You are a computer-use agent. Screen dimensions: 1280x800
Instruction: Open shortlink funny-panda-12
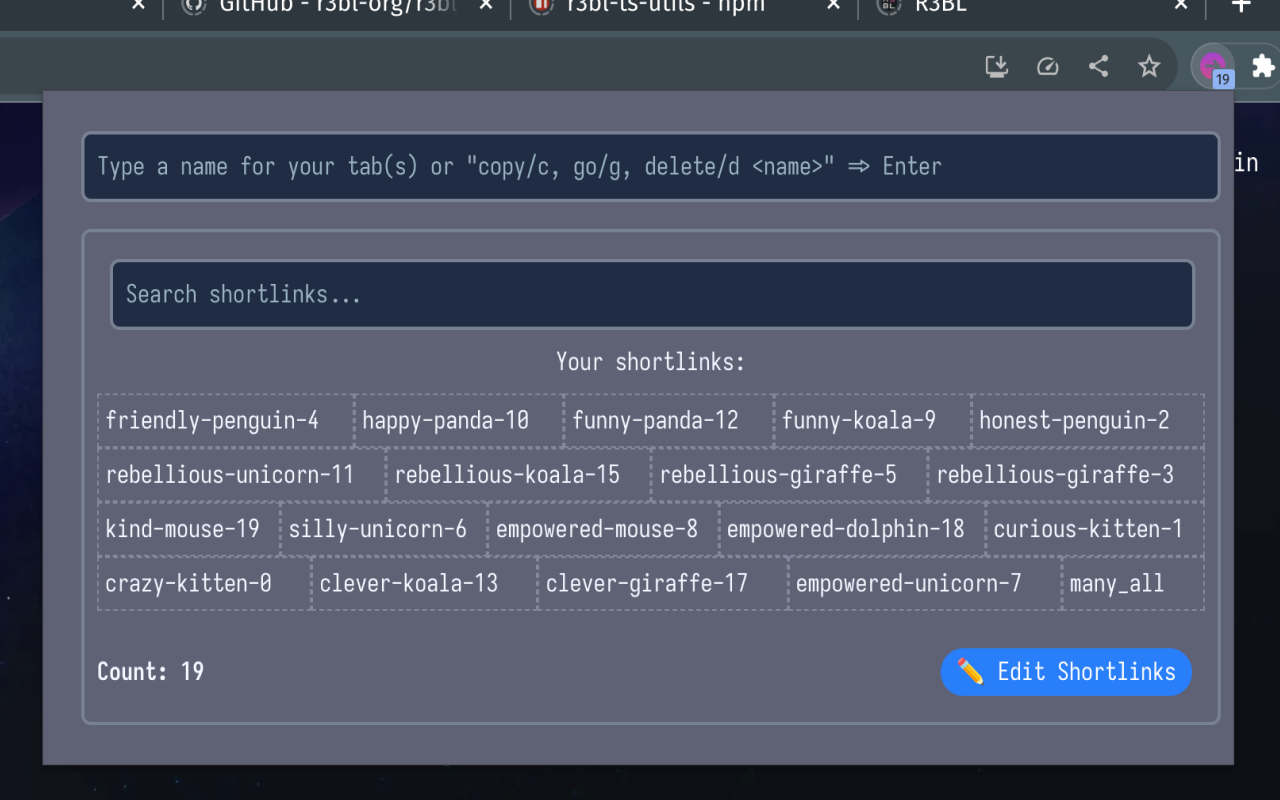[669, 420]
